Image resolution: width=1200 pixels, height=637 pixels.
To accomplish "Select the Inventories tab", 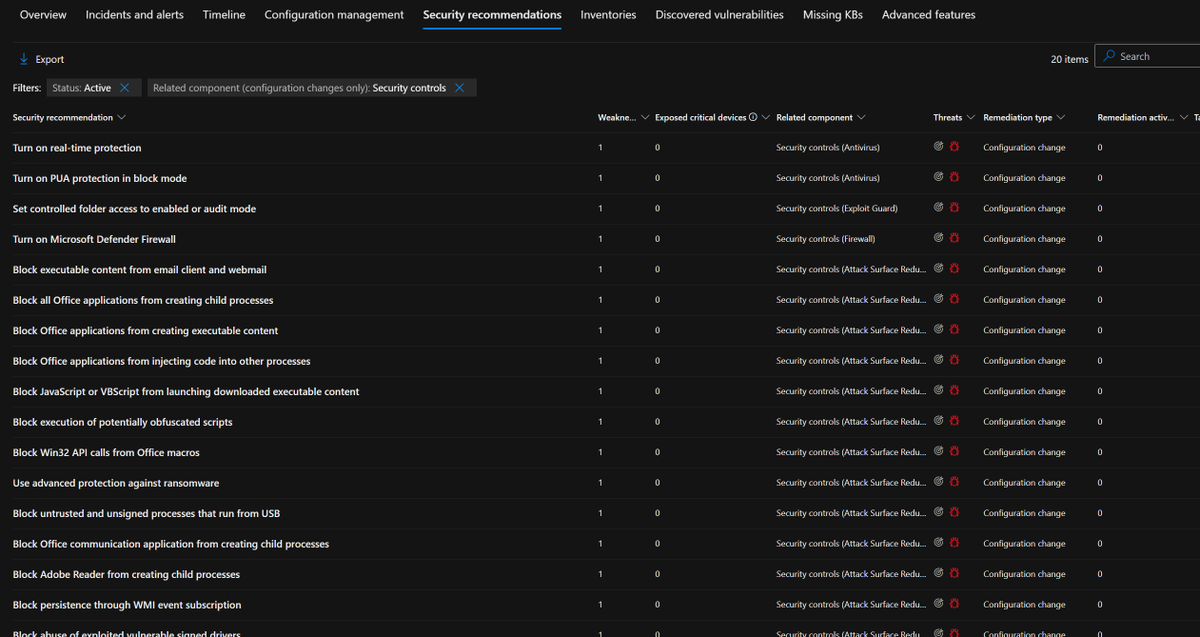I will [608, 15].
